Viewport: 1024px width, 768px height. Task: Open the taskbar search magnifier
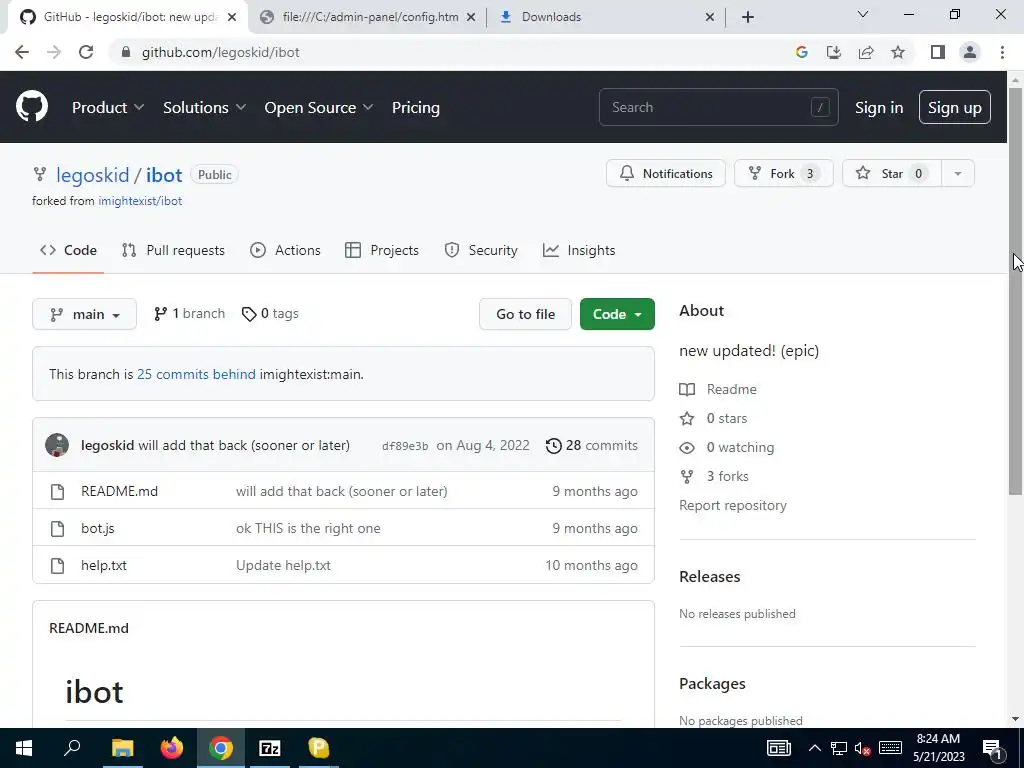pos(72,748)
